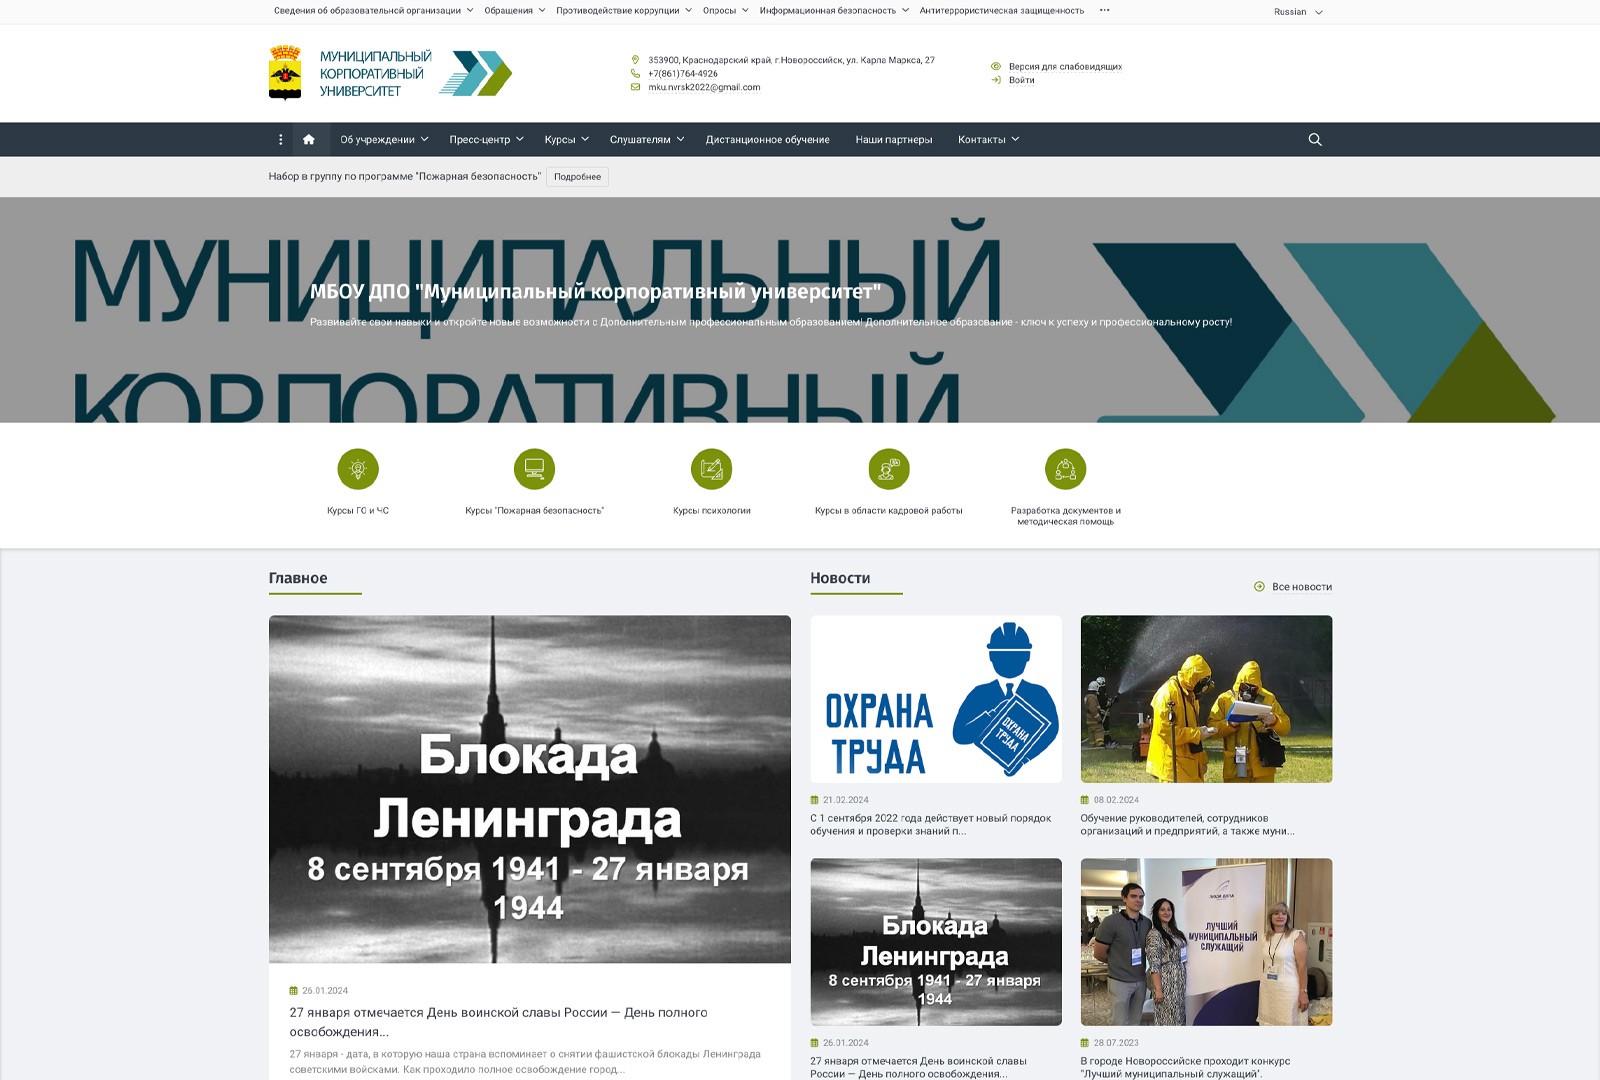Click the home icon in navigation bar
Viewport: 1600px width, 1080px height.
click(x=308, y=140)
